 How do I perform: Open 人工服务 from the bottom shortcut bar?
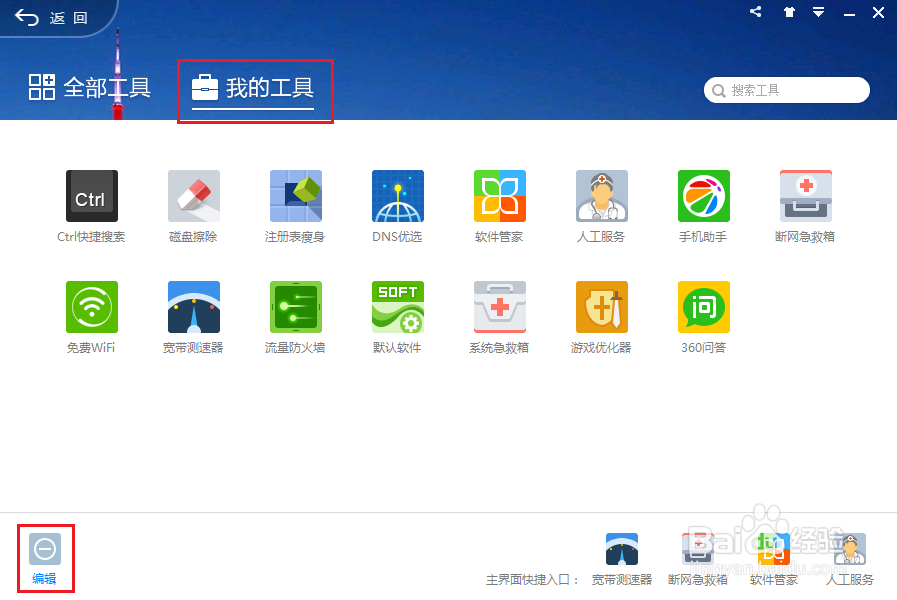(850, 557)
